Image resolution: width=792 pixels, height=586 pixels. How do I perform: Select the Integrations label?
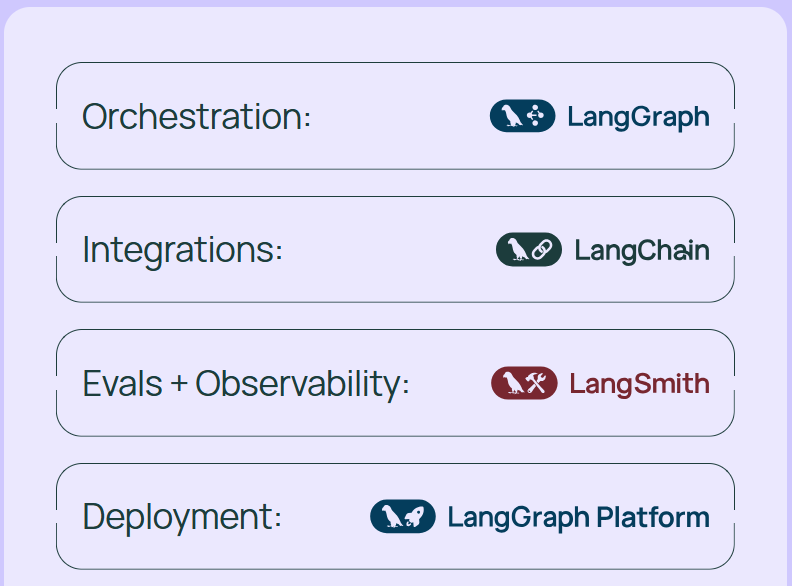tap(182, 251)
